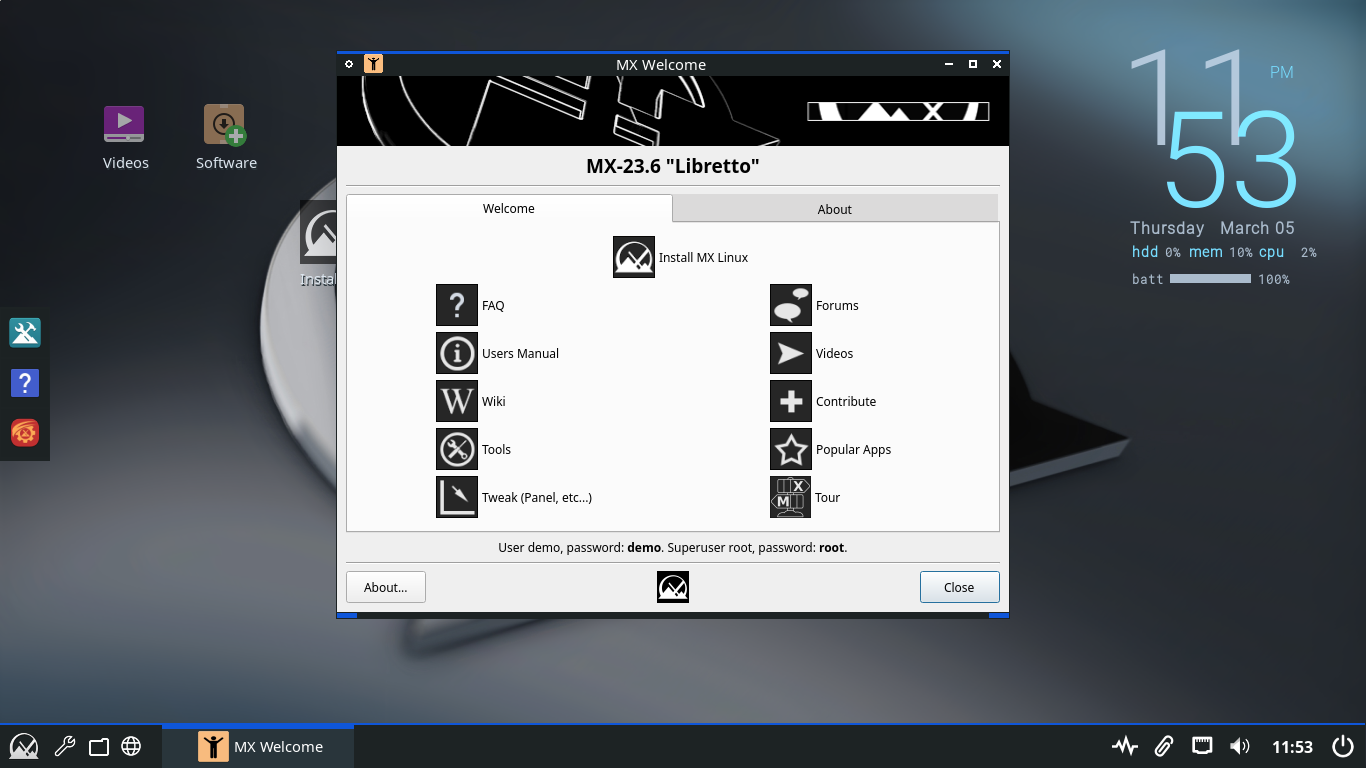Click the Install MX Linux icon

point(633,257)
